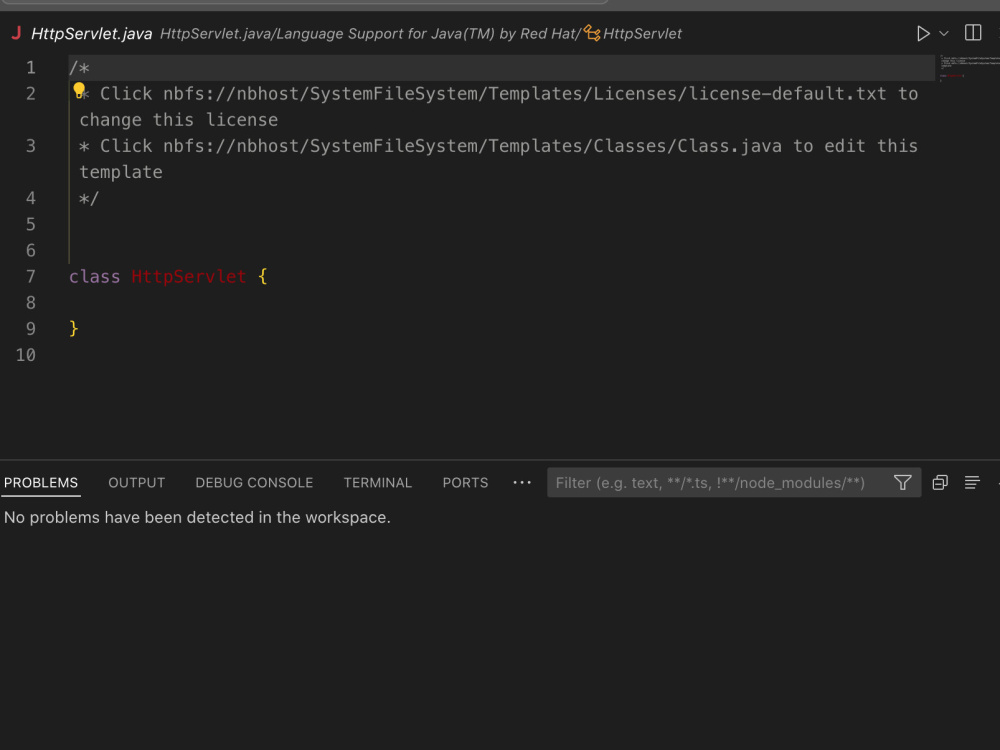Image resolution: width=1000 pixels, height=750 pixels.
Task: Select Language Support for Java breadcrumb segment
Action: pos(427,34)
